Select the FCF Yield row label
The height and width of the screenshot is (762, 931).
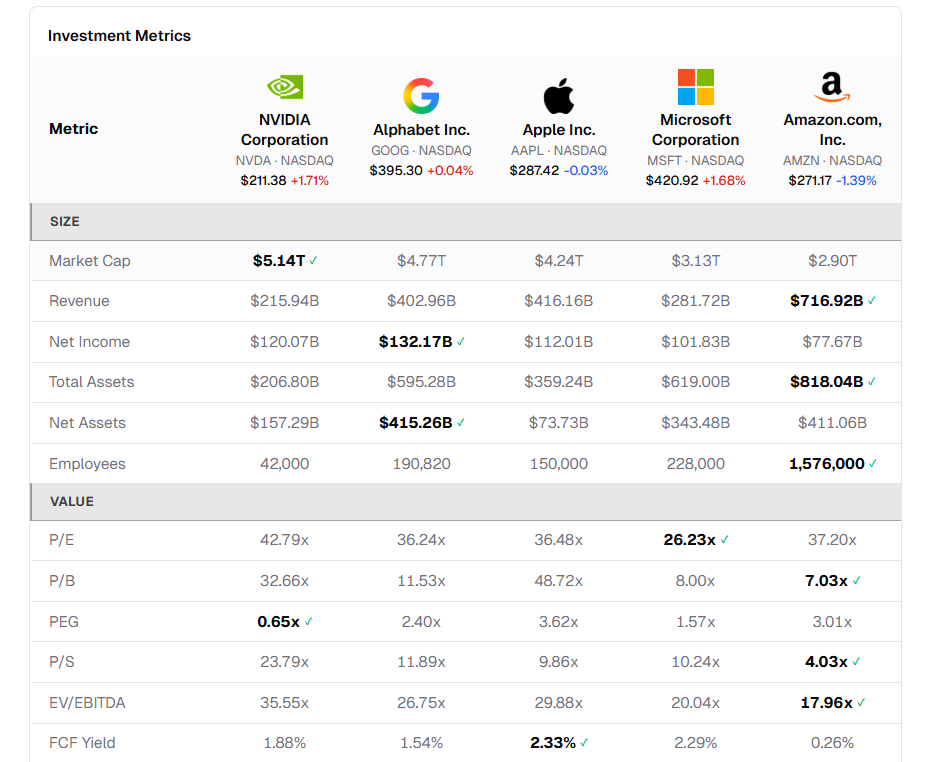pos(82,742)
